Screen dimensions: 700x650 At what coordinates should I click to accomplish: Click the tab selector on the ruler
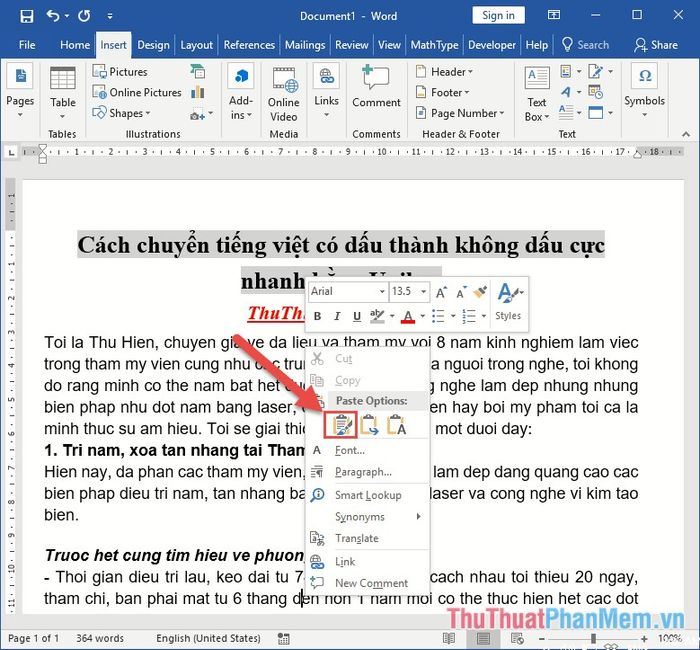(11, 152)
